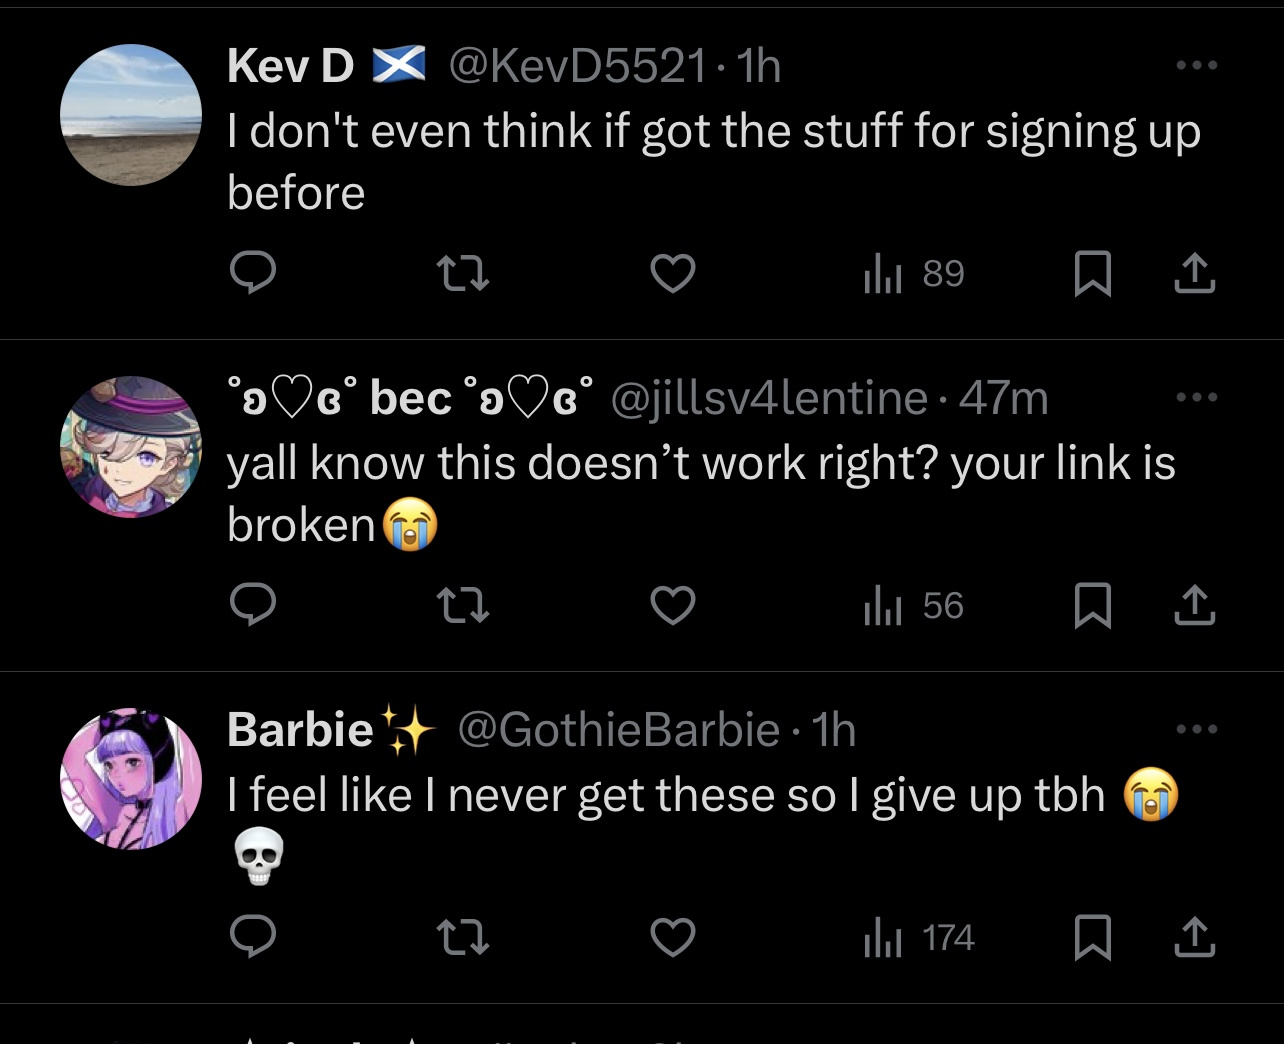Reply to Kev D's tweet
The height and width of the screenshot is (1044, 1284).
[253, 272]
